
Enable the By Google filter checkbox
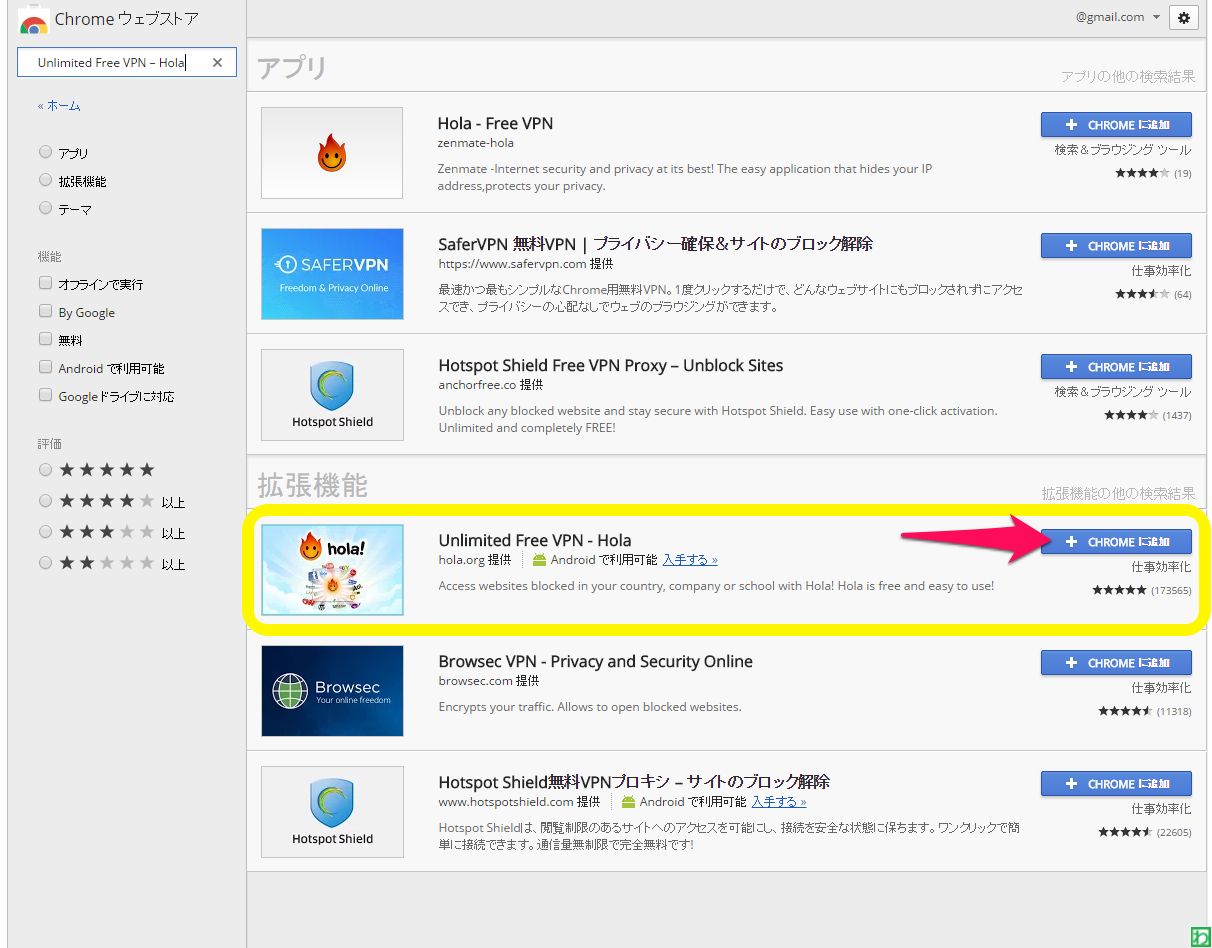pos(45,311)
